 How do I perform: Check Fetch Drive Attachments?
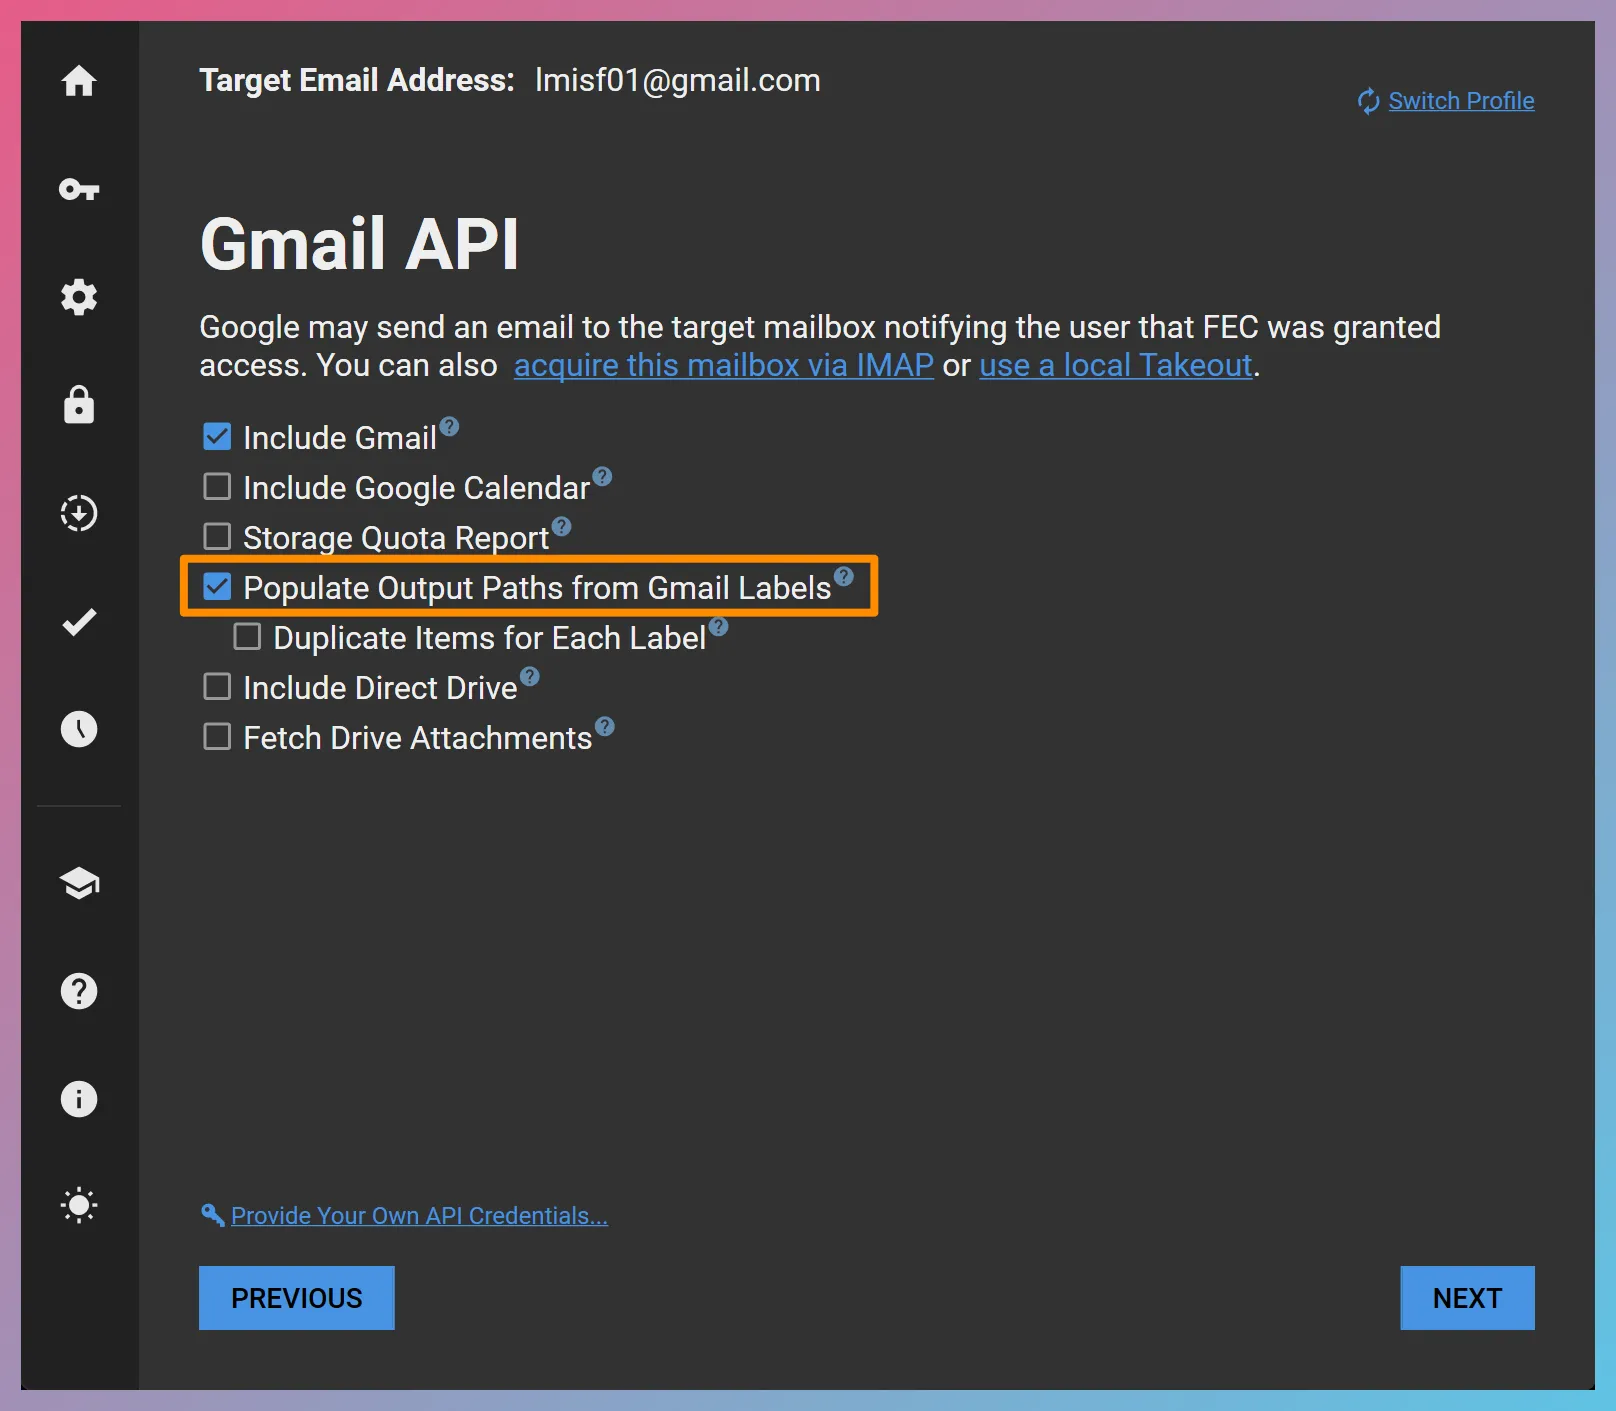pos(217,736)
